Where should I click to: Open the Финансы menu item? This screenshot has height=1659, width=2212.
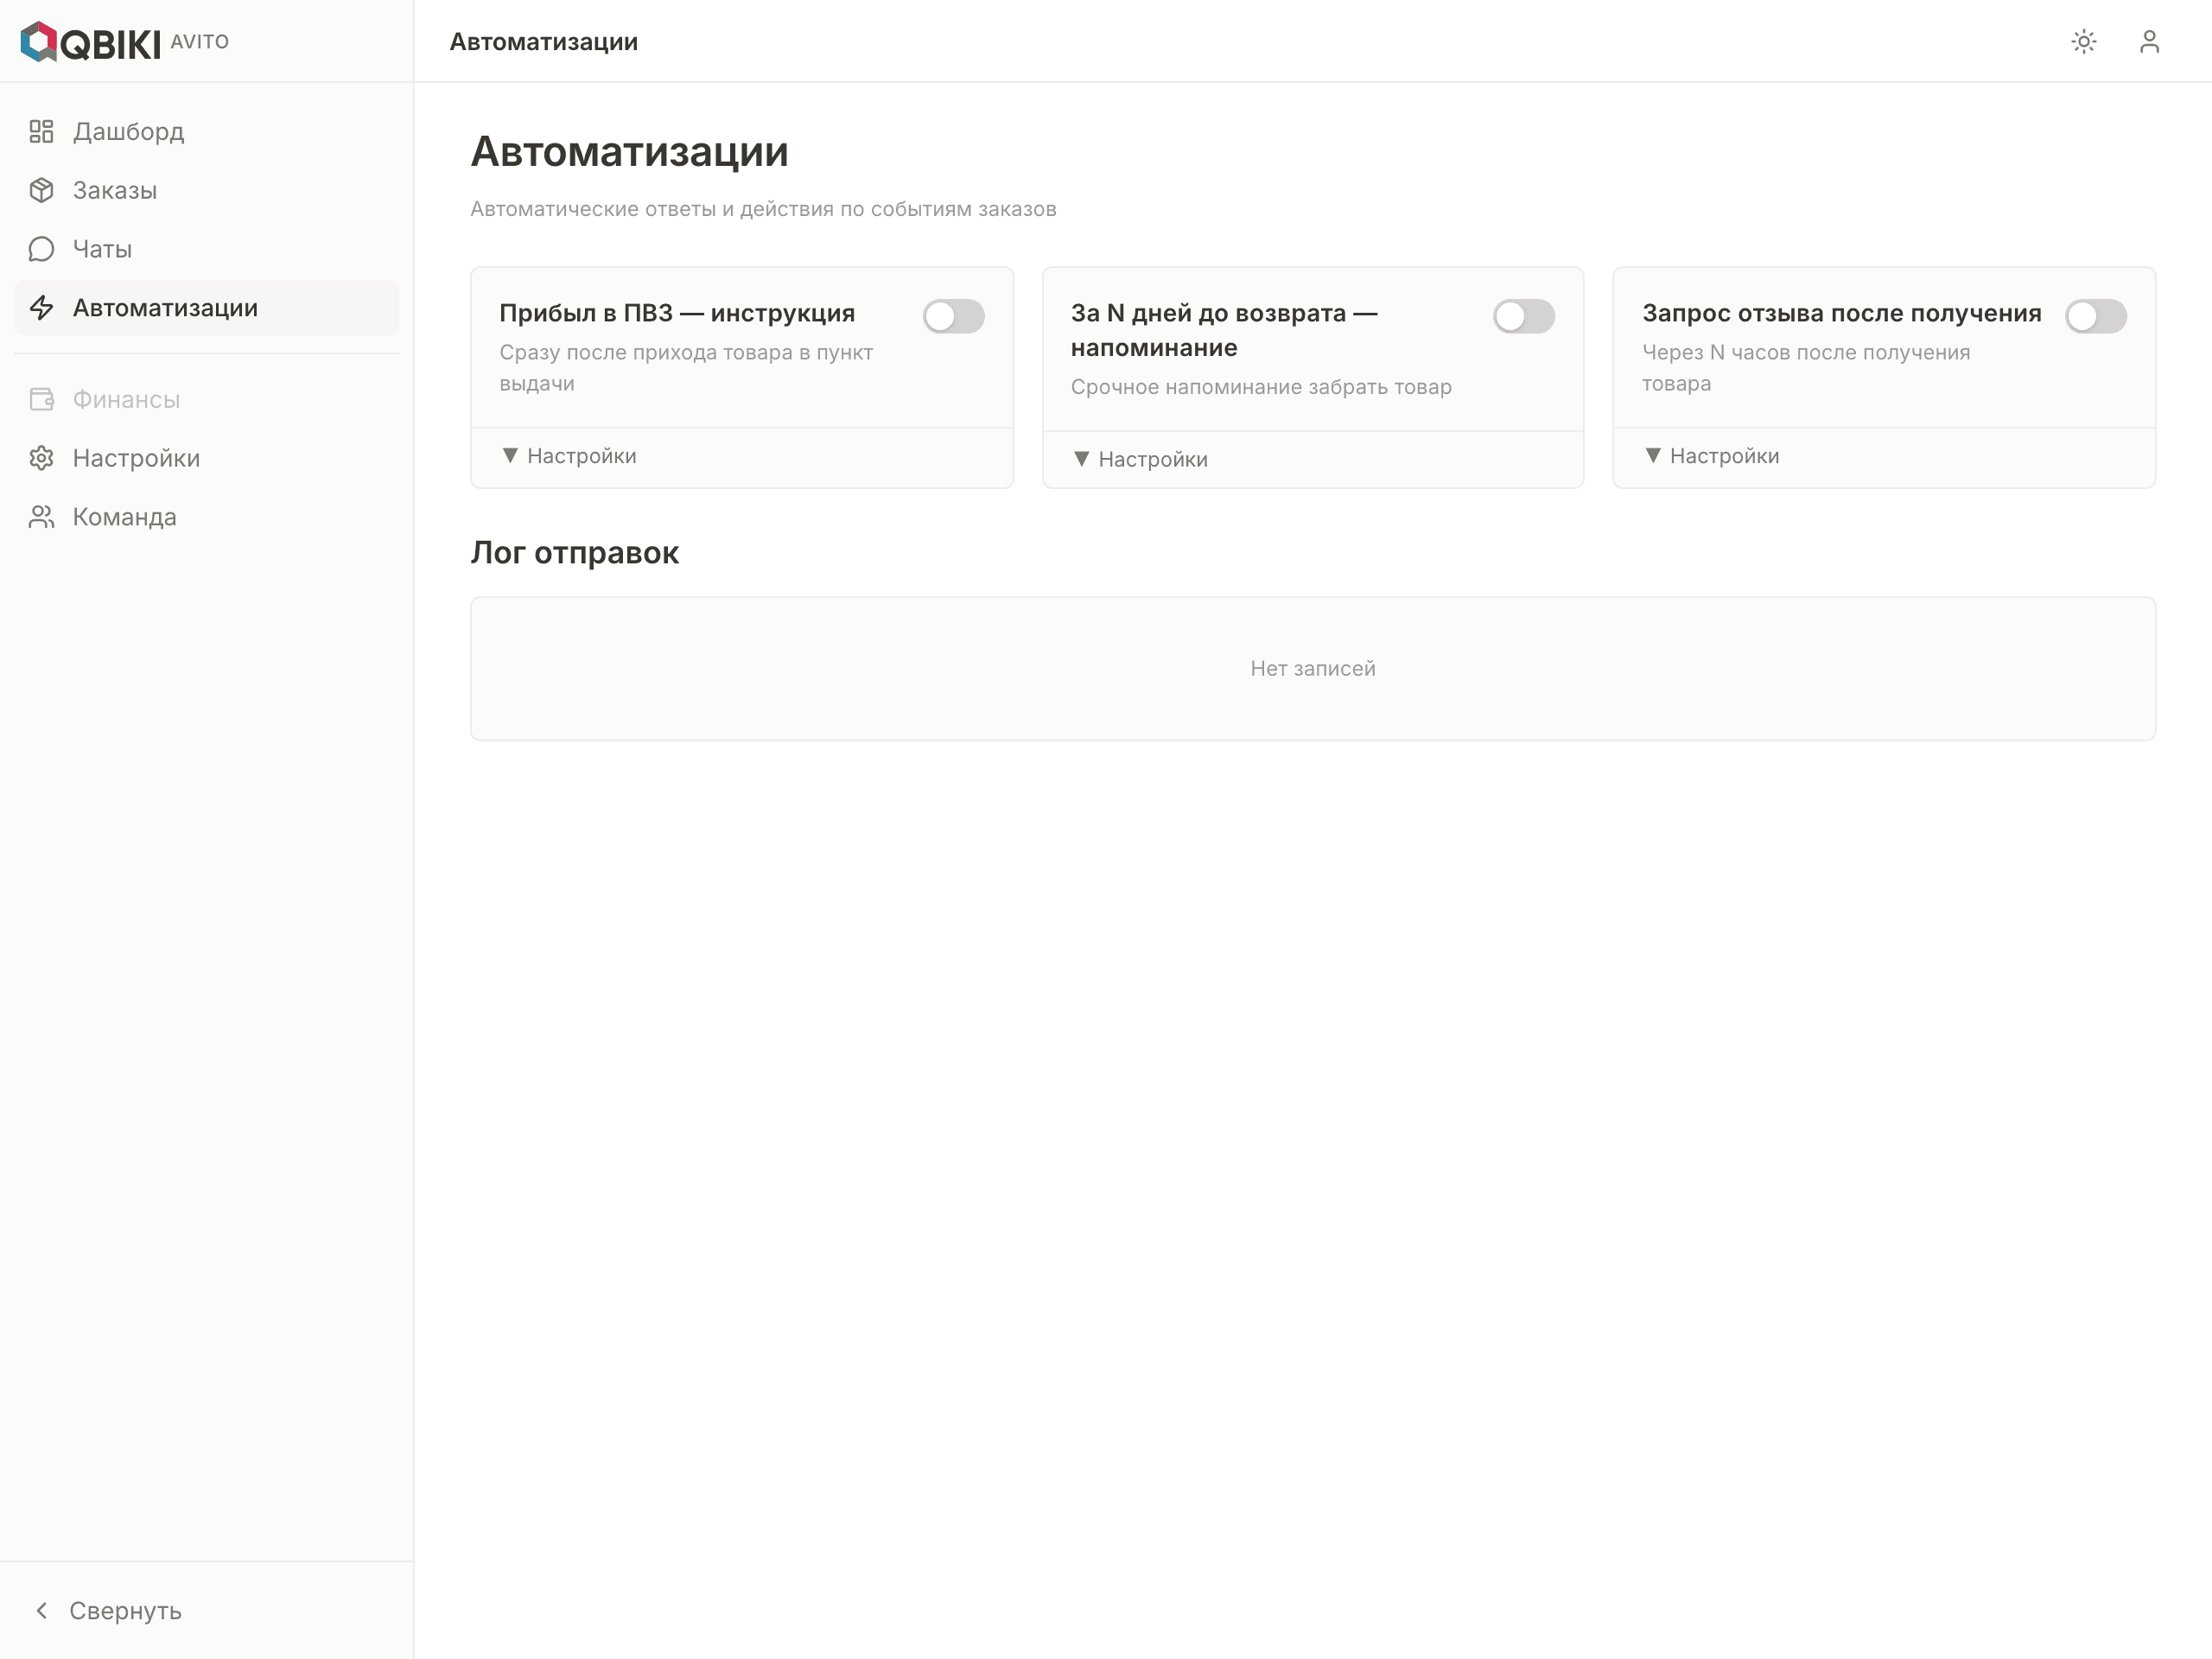(206, 399)
